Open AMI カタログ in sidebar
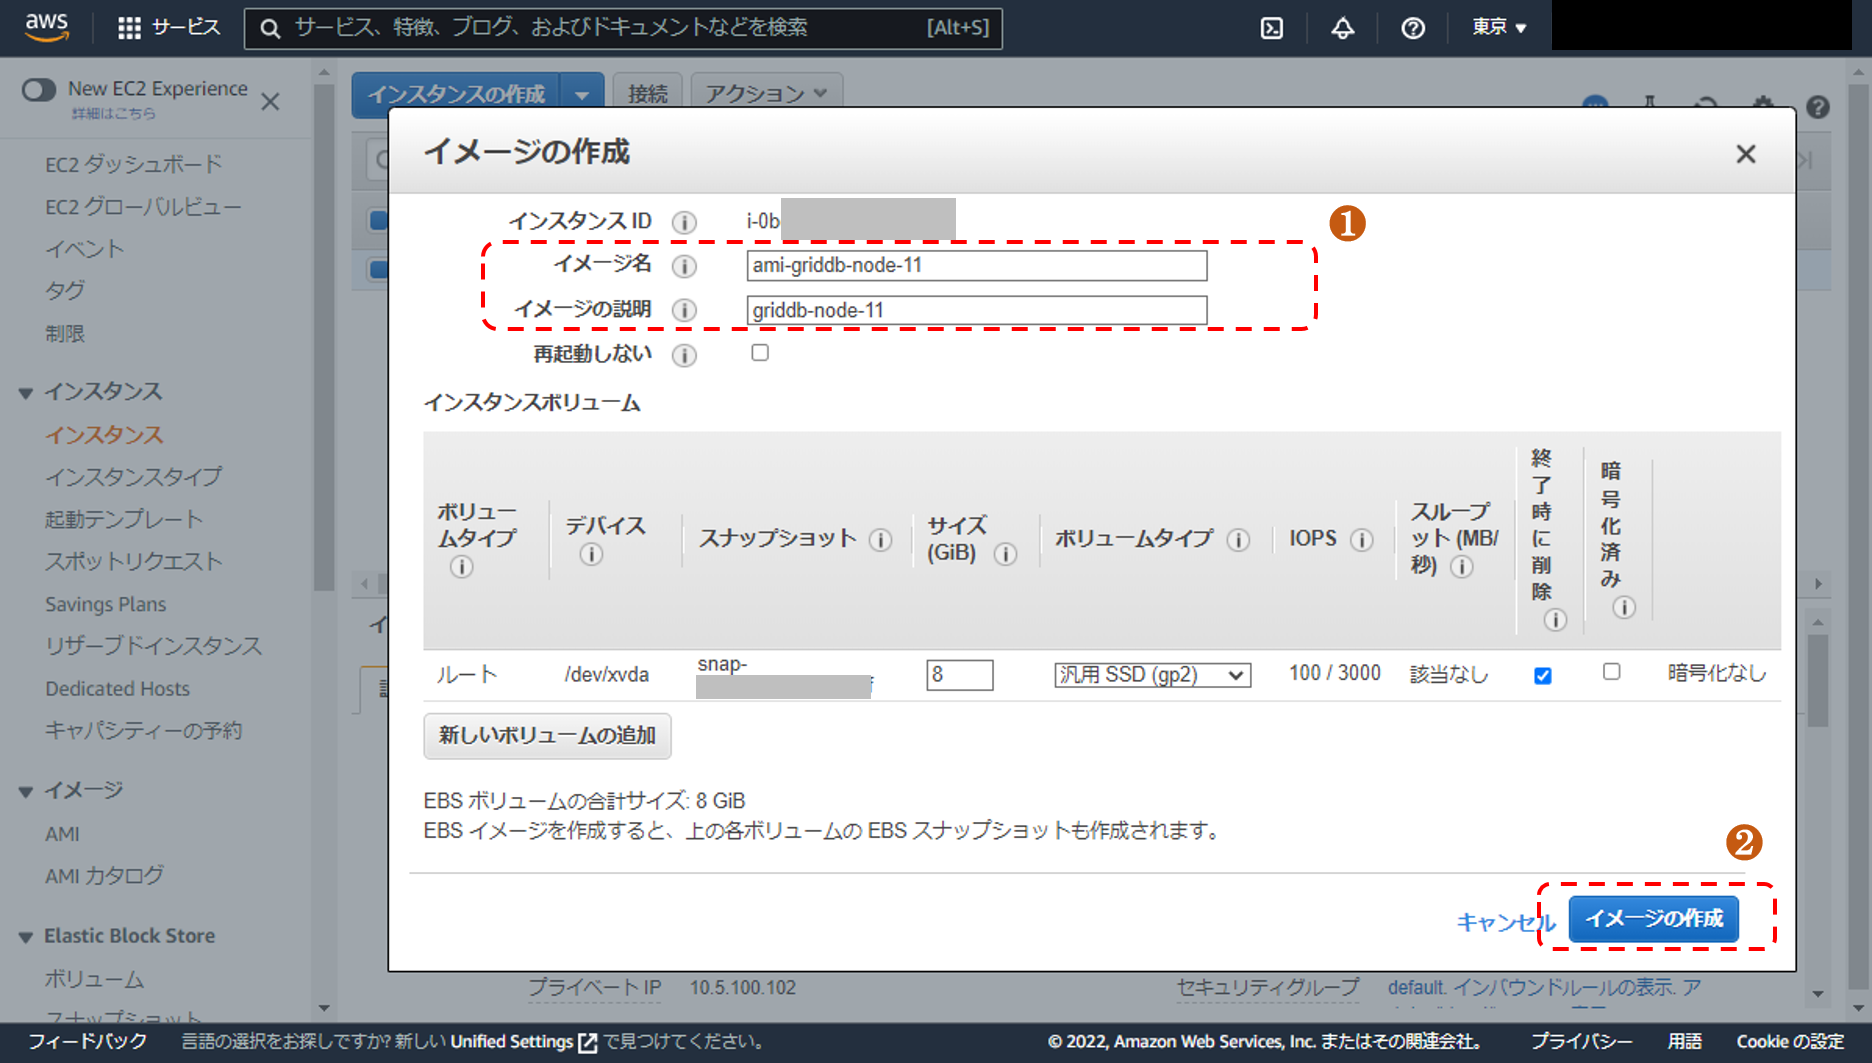This screenshot has width=1872, height=1063. coord(104,876)
